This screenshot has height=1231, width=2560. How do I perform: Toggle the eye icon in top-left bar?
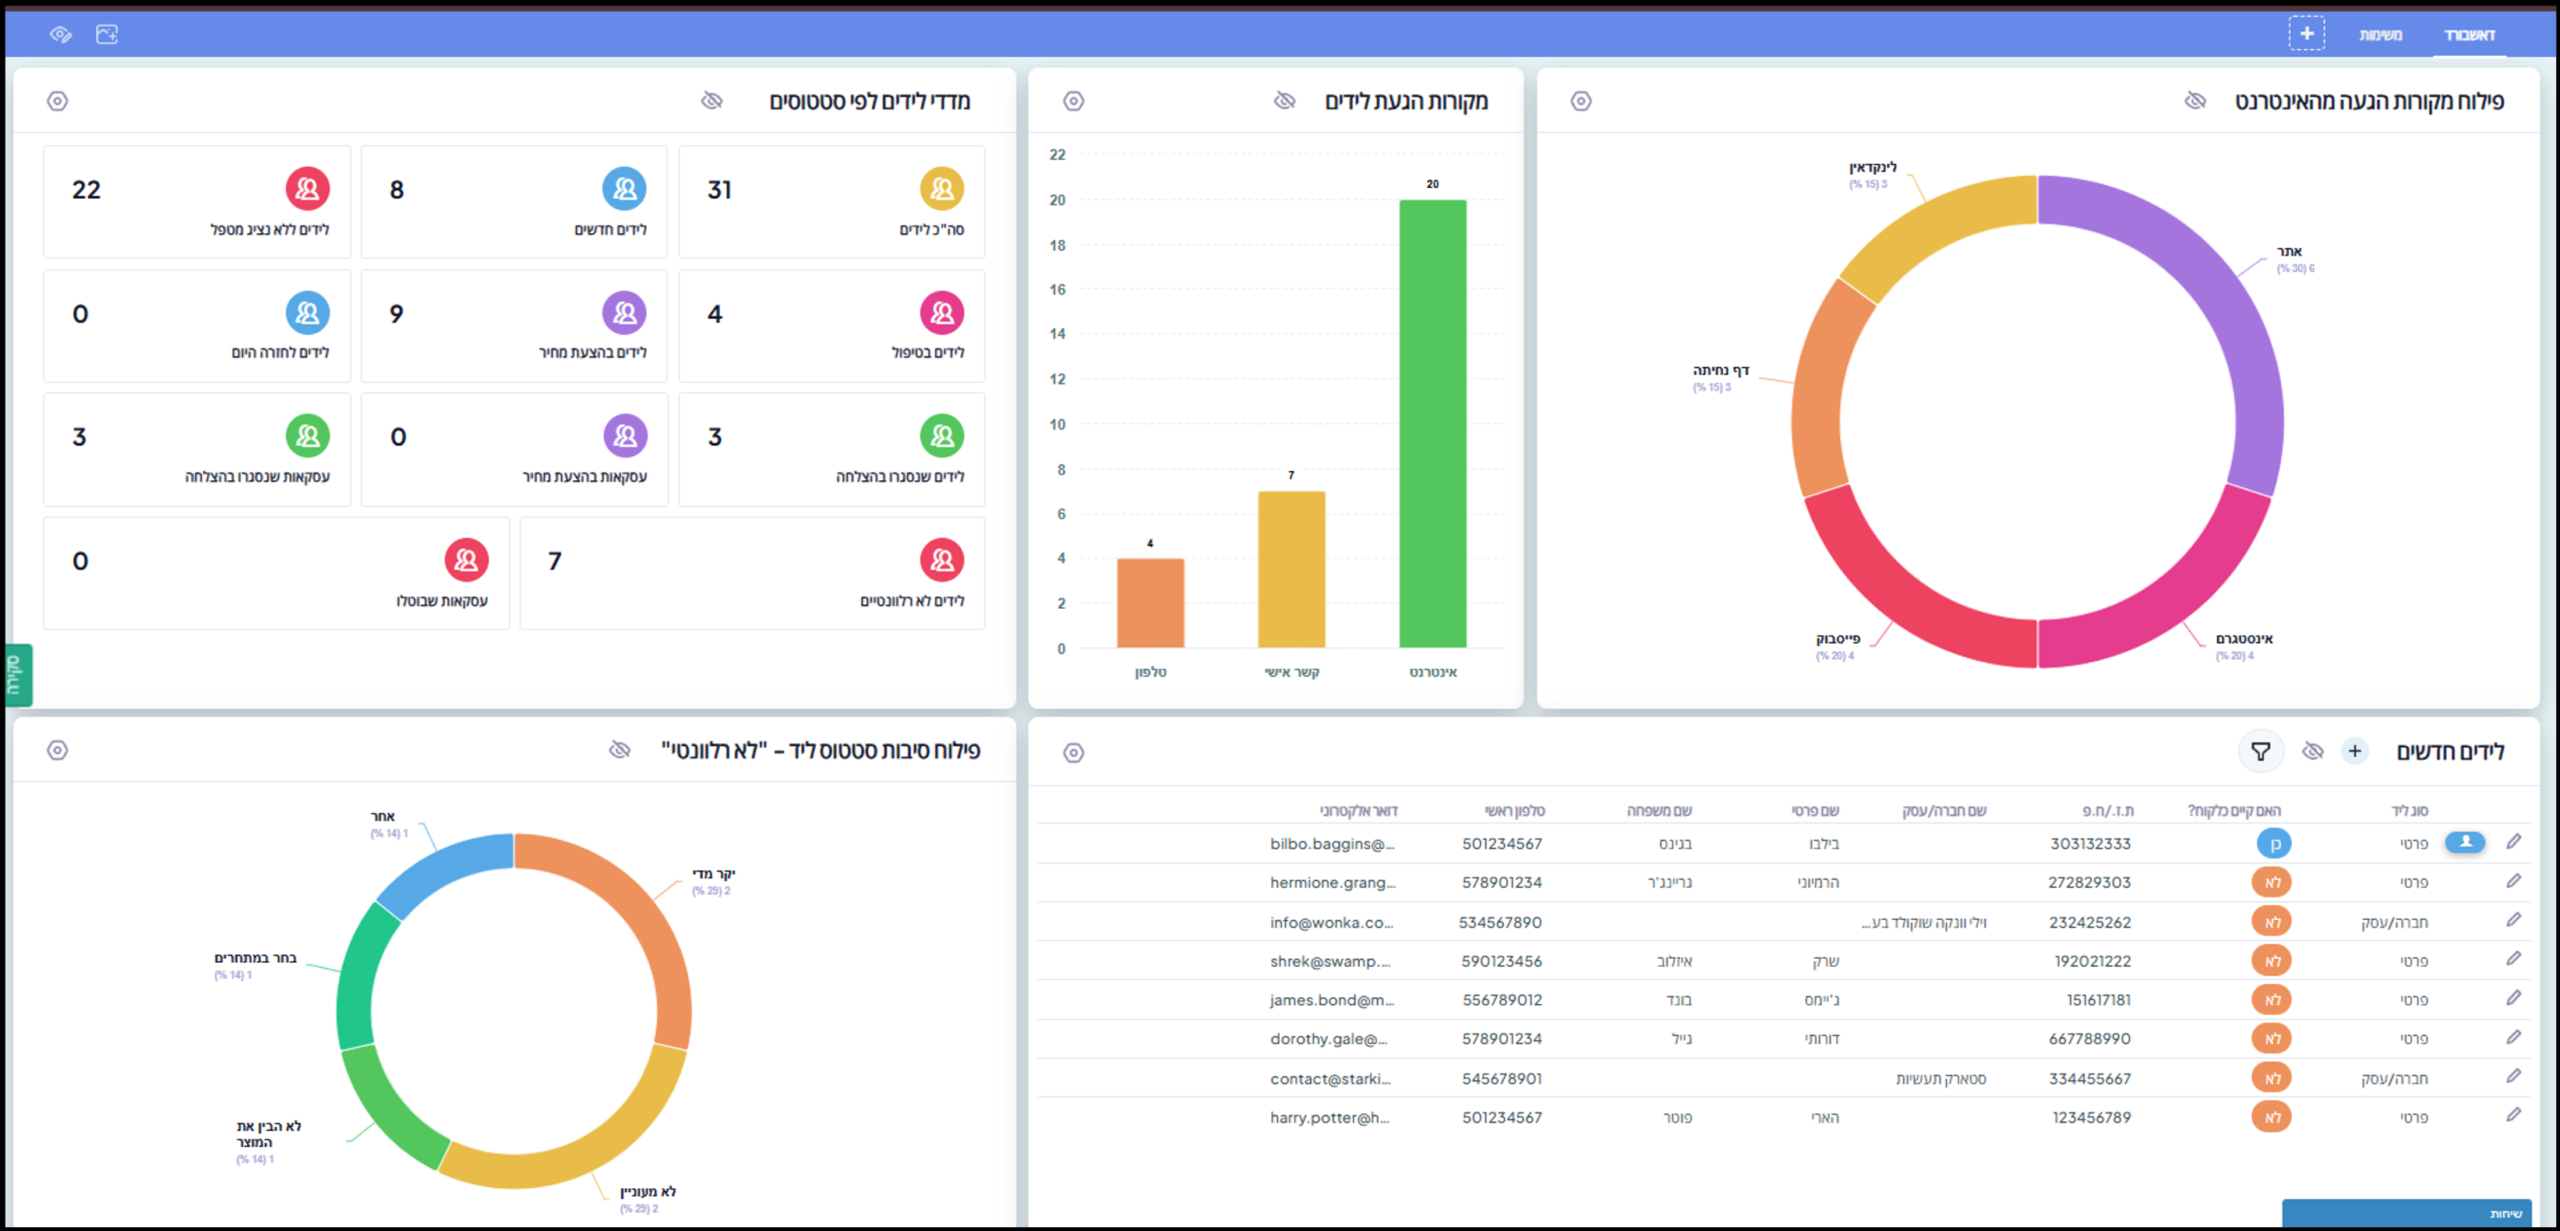click(x=61, y=35)
